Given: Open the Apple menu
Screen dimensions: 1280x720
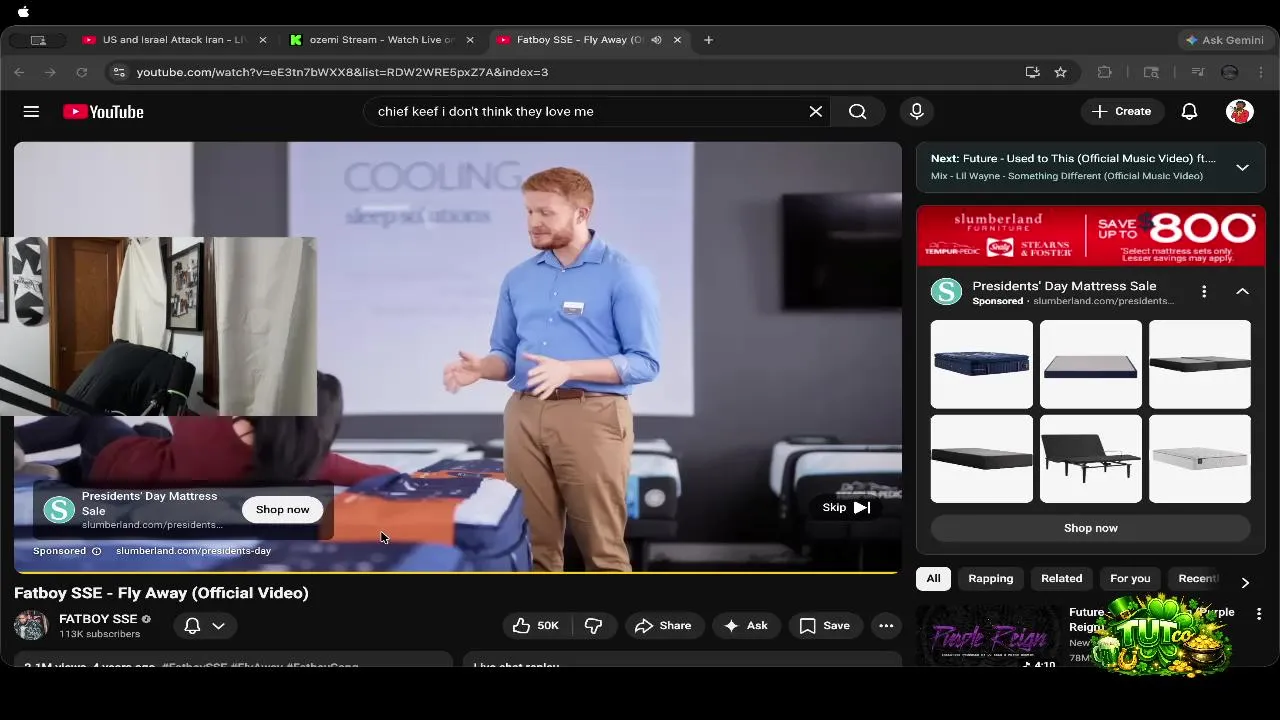Looking at the screenshot, I should tap(23, 12).
